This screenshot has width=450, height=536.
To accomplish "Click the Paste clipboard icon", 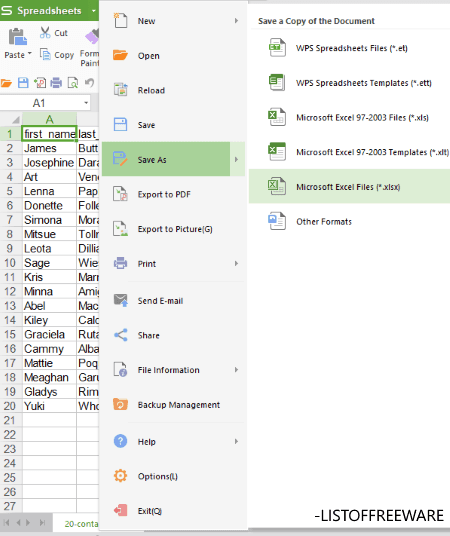I will click(x=17, y=37).
